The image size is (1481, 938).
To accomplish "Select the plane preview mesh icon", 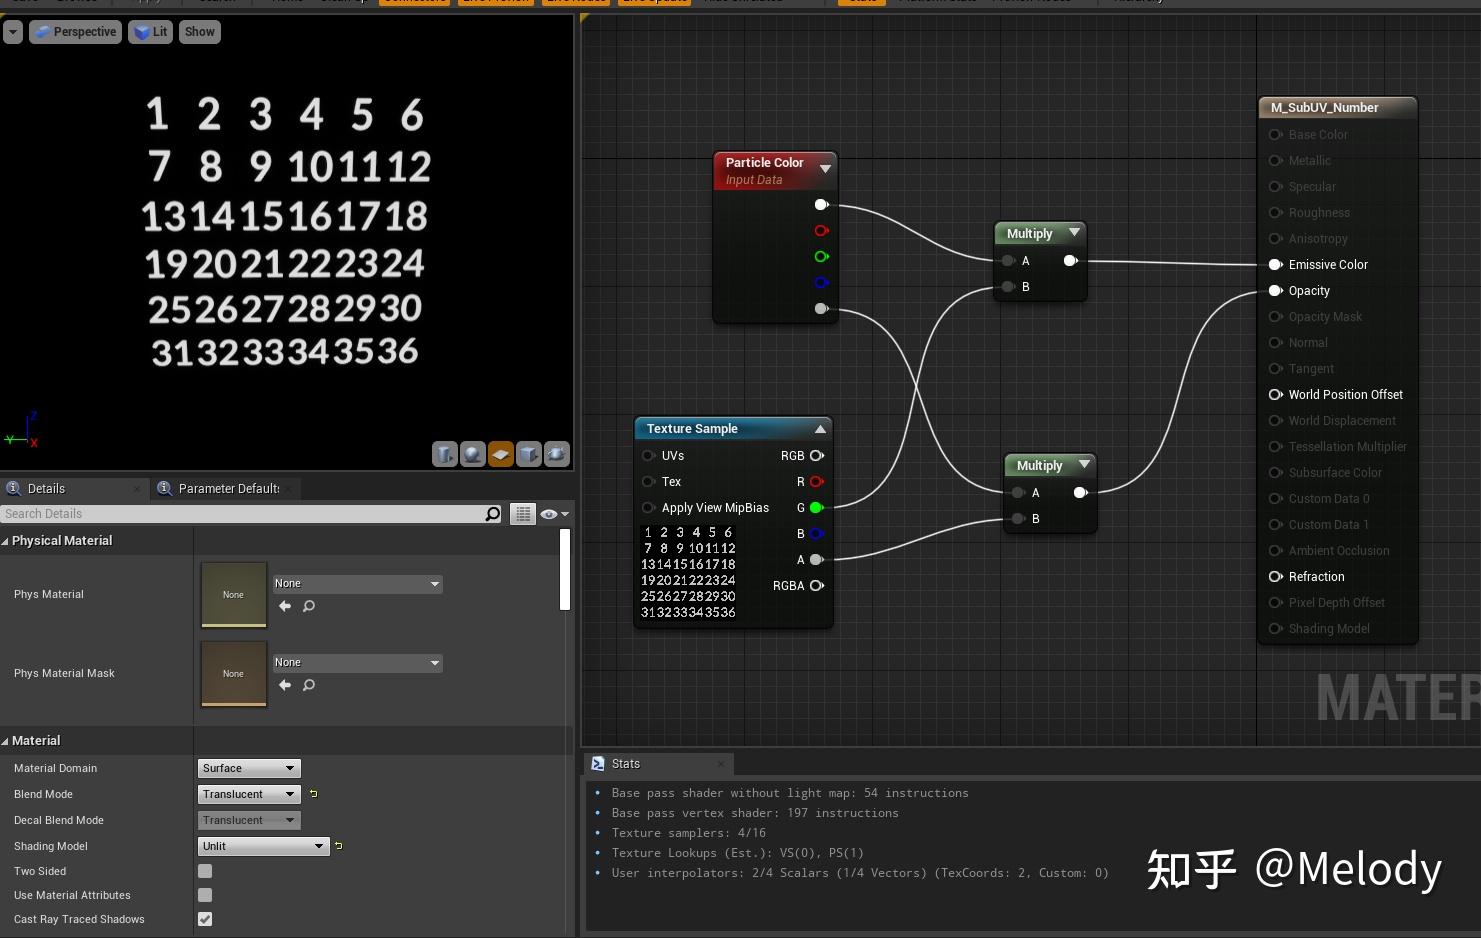I will [x=501, y=454].
